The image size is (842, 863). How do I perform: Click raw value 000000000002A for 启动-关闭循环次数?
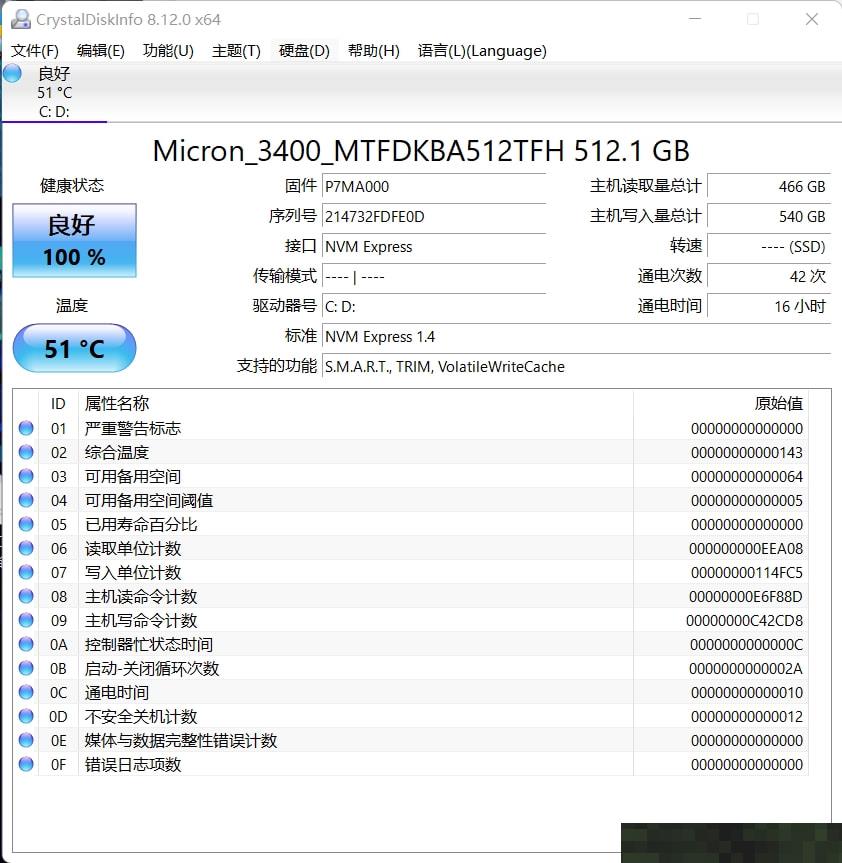[x=746, y=669]
